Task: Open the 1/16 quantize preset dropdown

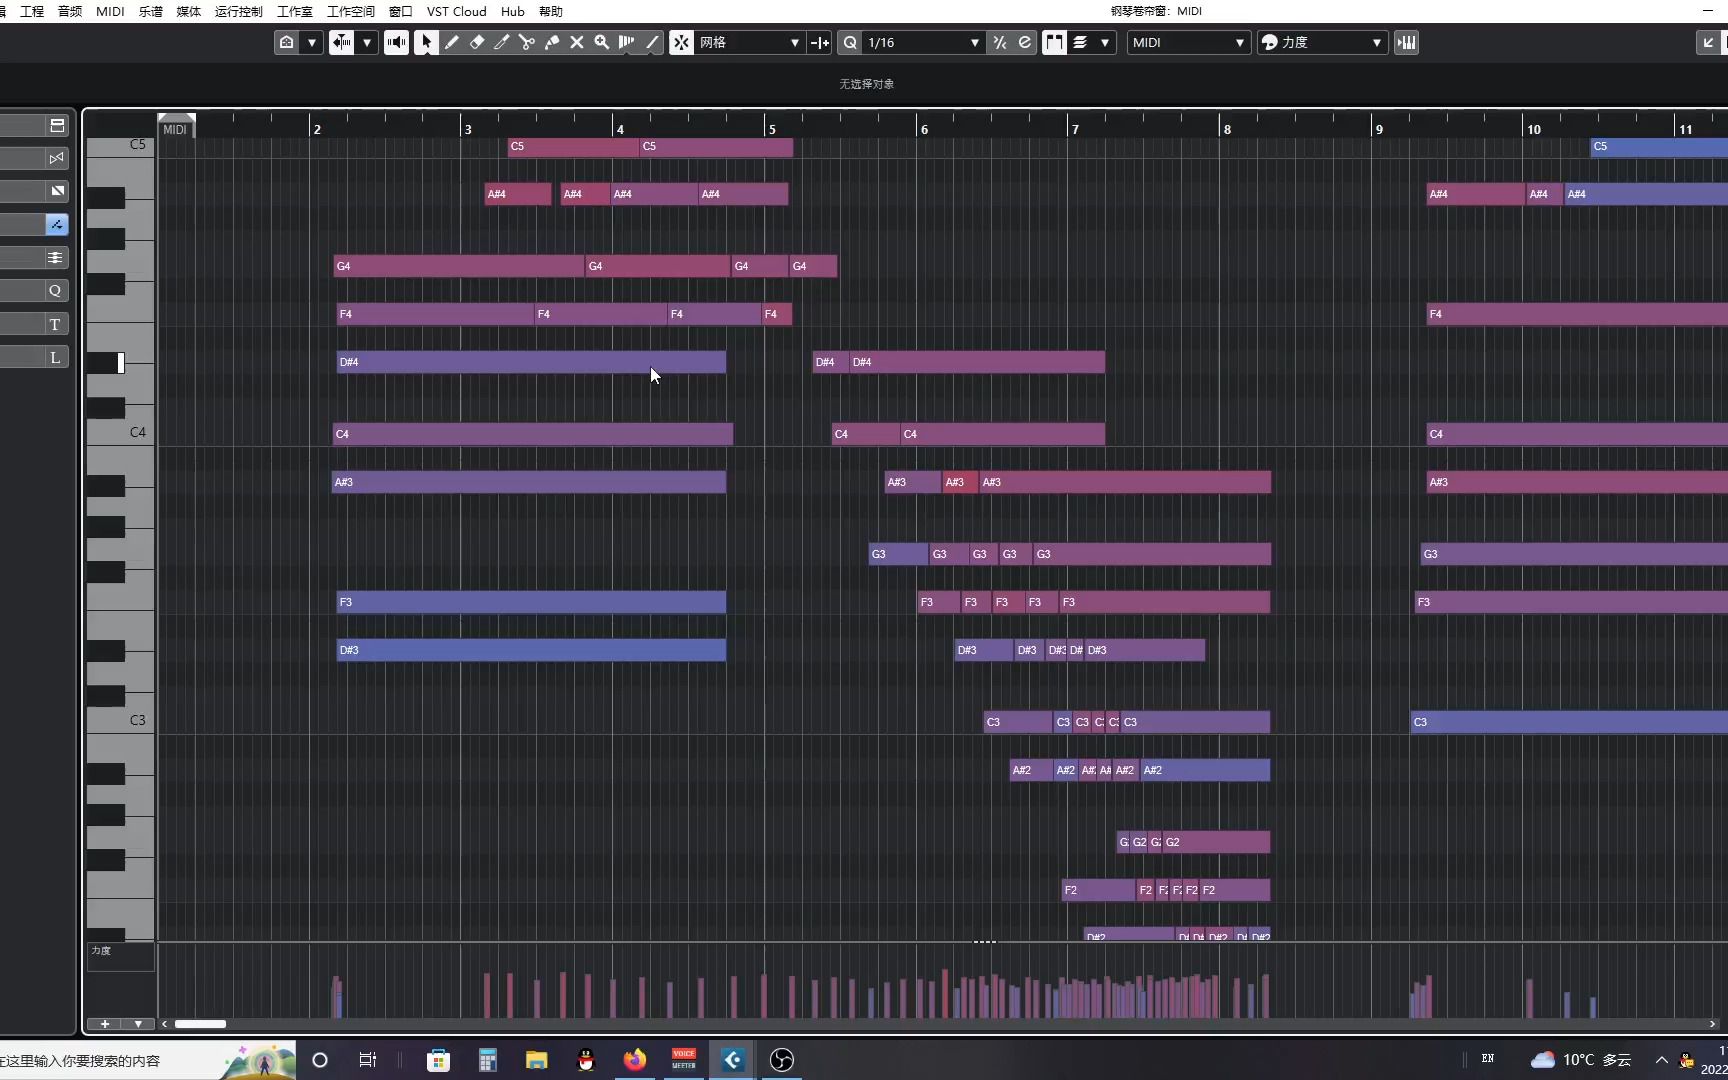Action: tap(923, 42)
